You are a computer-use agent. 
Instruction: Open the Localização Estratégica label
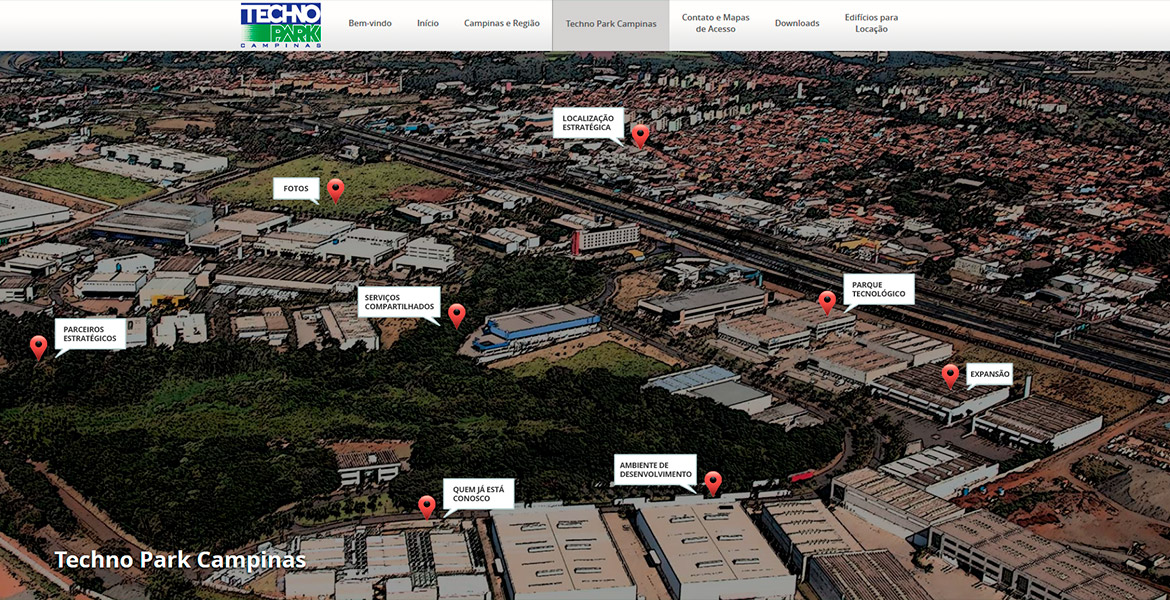(x=588, y=123)
